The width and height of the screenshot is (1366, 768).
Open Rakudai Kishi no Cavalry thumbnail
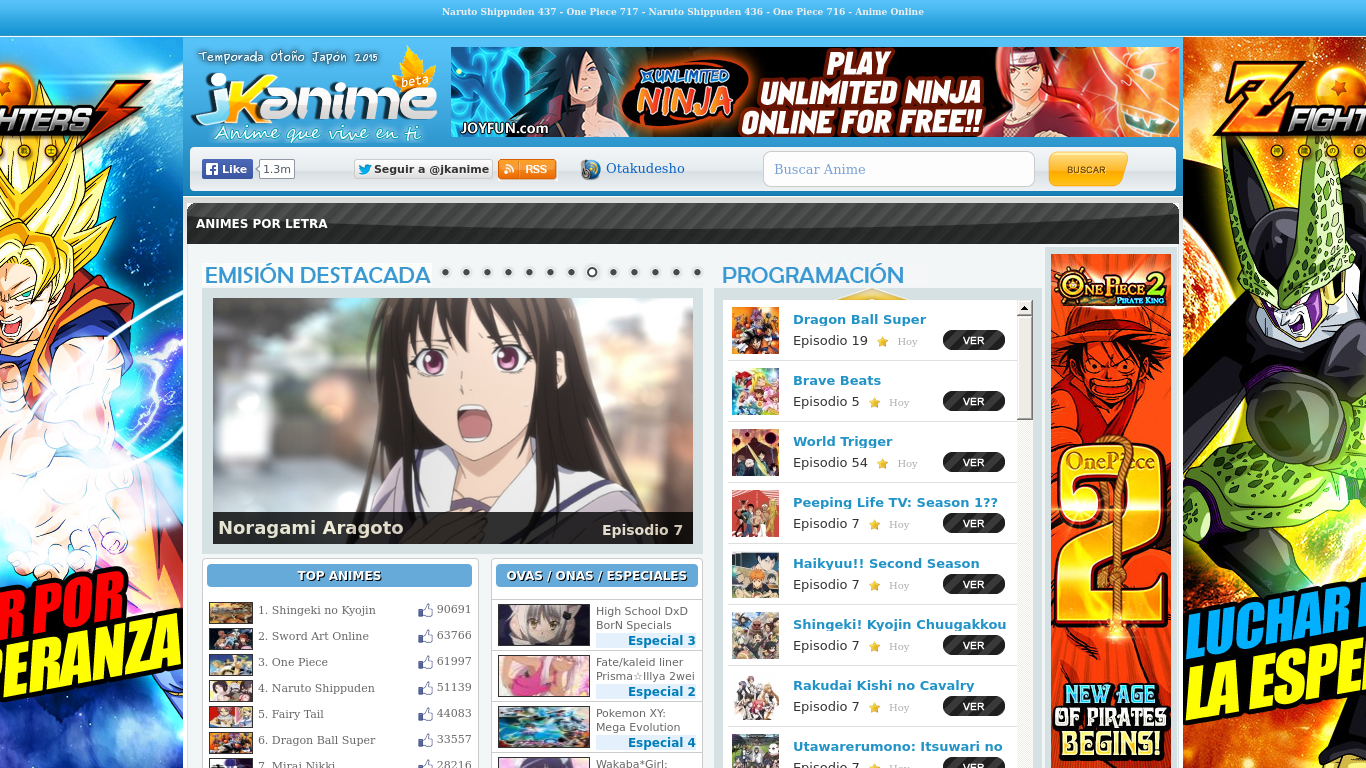pyautogui.click(x=755, y=697)
